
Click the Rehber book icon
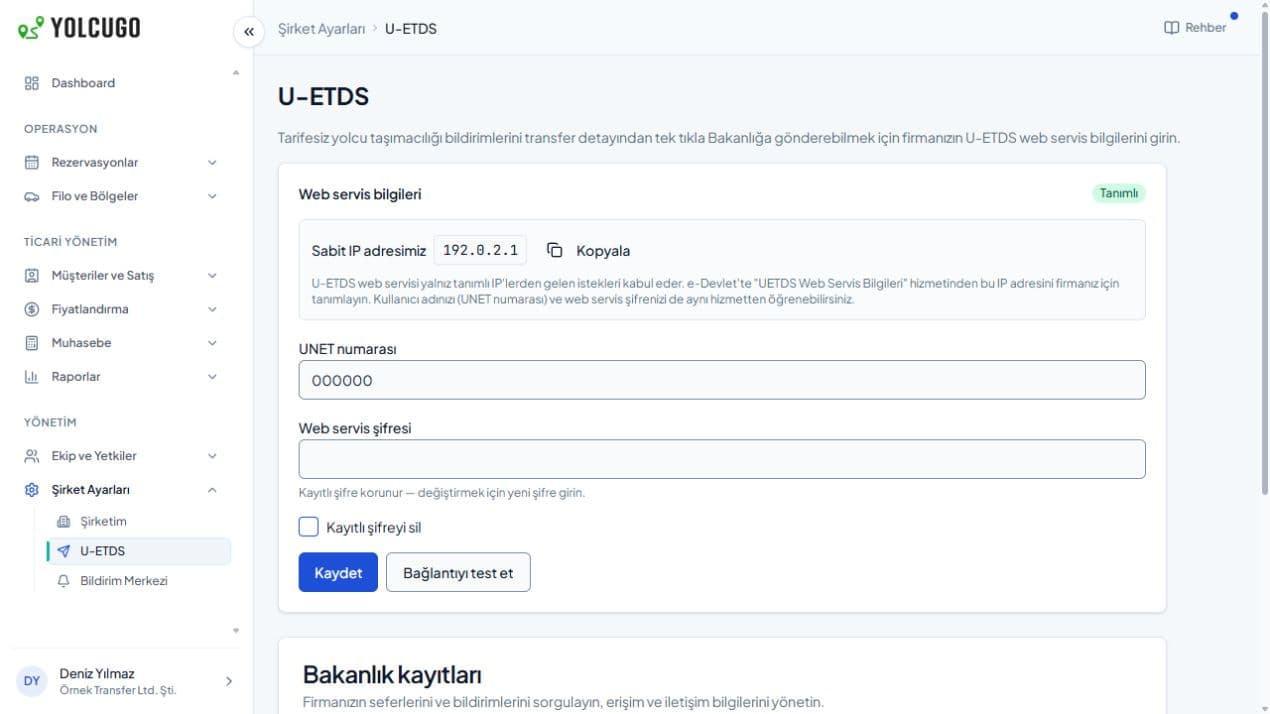coord(1172,28)
